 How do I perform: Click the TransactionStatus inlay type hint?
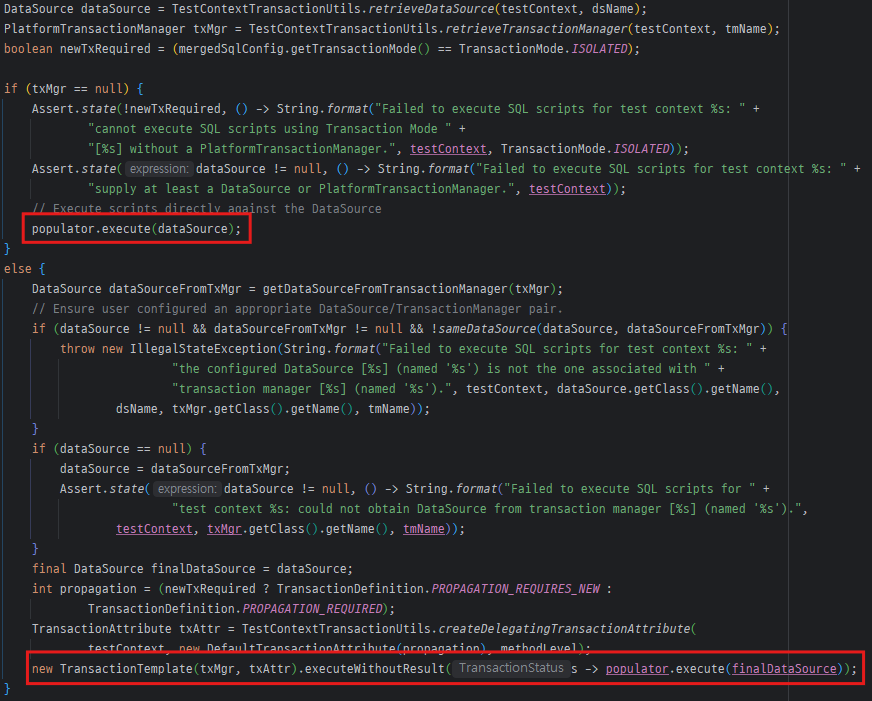[511, 668]
